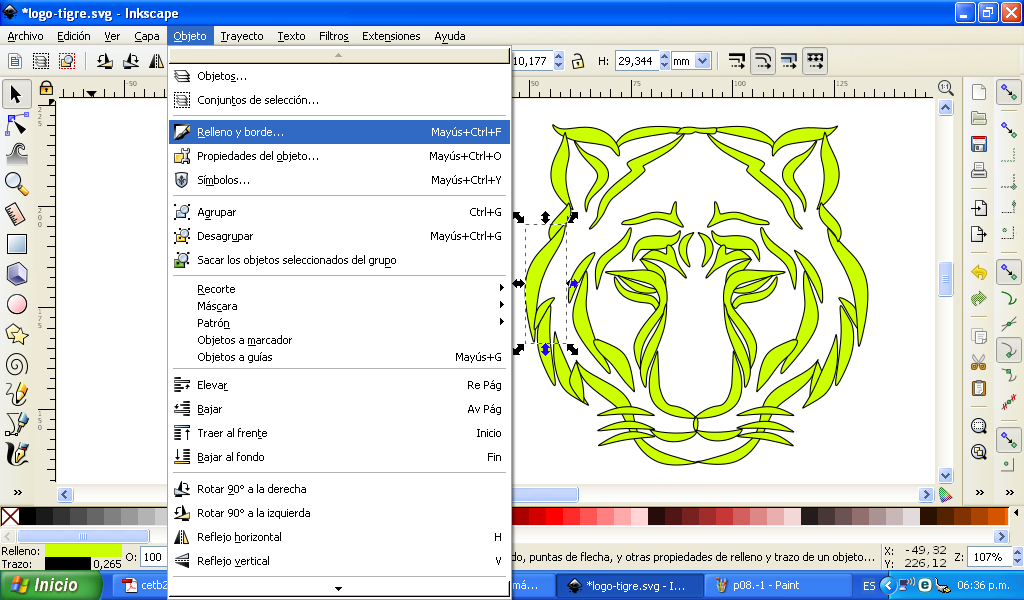Click the no-color X palette swatch
The image size is (1024, 600).
point(10,517)
